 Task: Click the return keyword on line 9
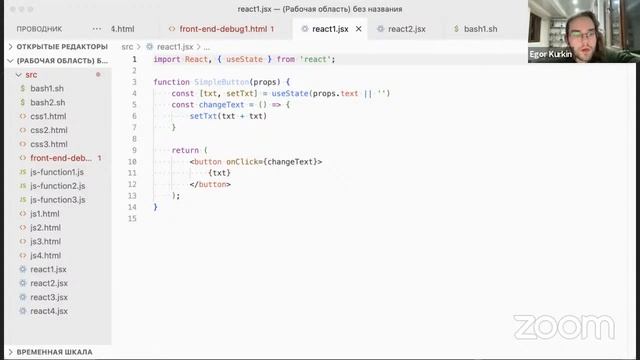click(x=185, y=150)
